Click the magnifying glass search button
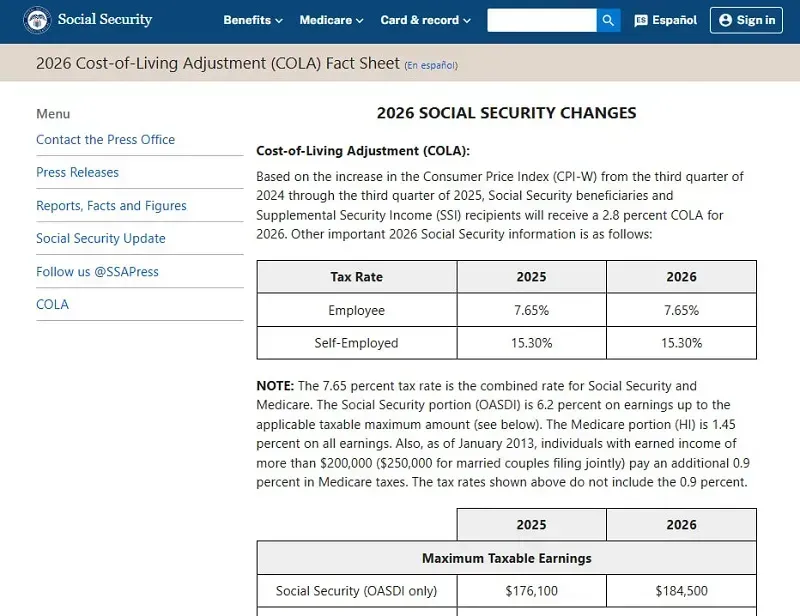 pos(608,20)
